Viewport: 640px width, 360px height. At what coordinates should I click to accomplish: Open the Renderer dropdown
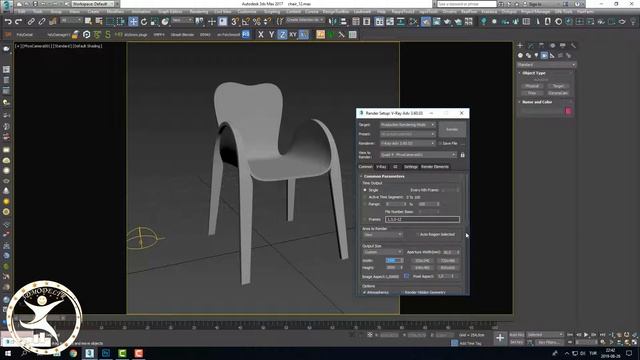tap(408, 144)
